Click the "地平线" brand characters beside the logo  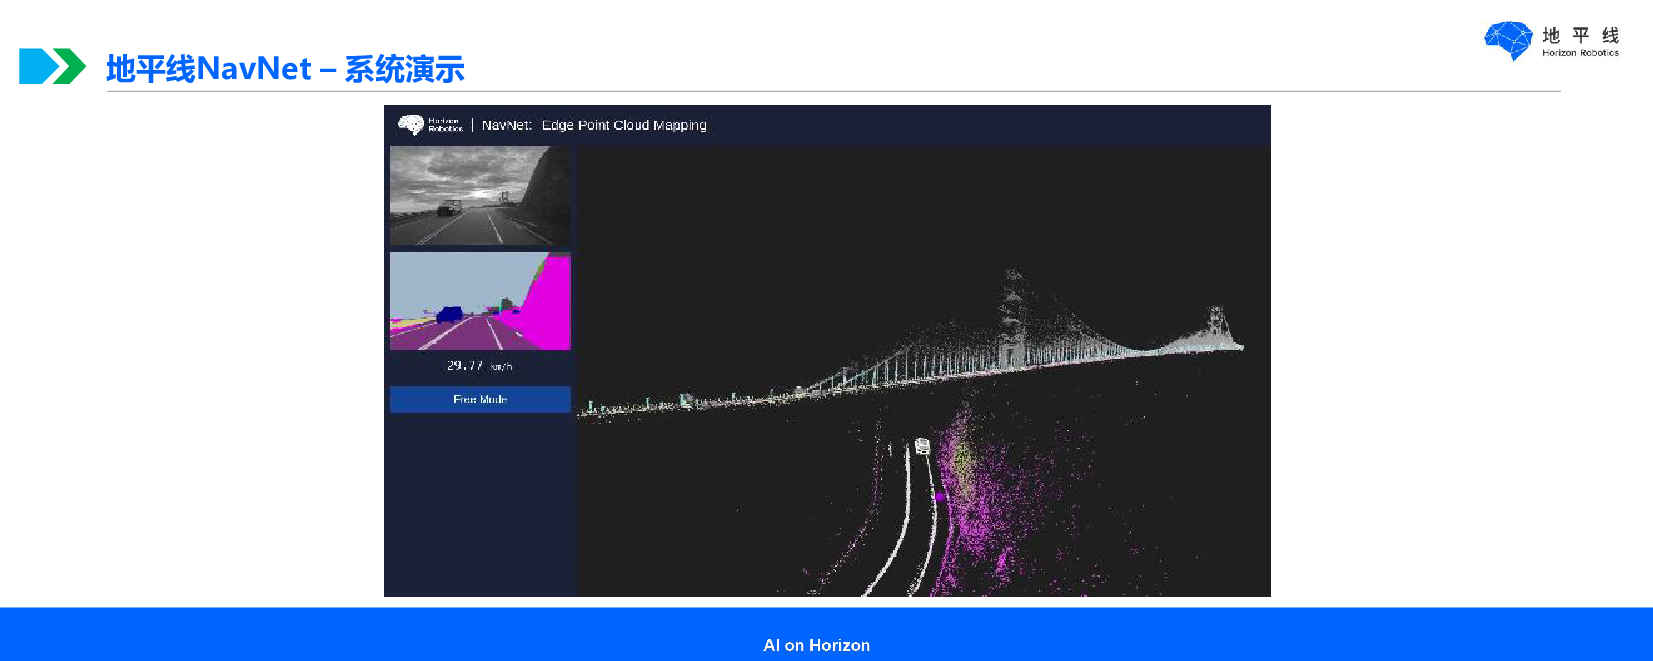click(1580, 35)
